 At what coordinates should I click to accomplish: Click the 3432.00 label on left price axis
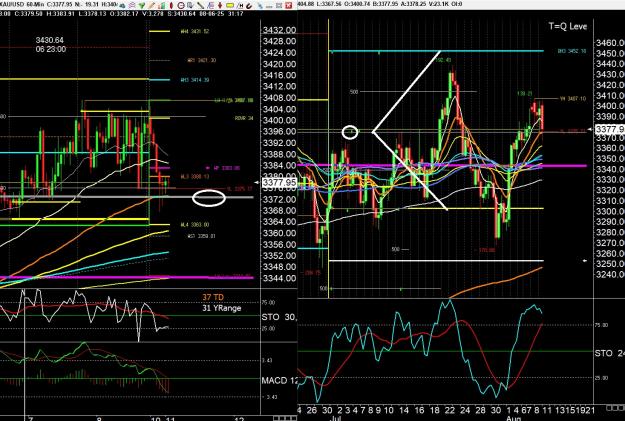[279, 30]
